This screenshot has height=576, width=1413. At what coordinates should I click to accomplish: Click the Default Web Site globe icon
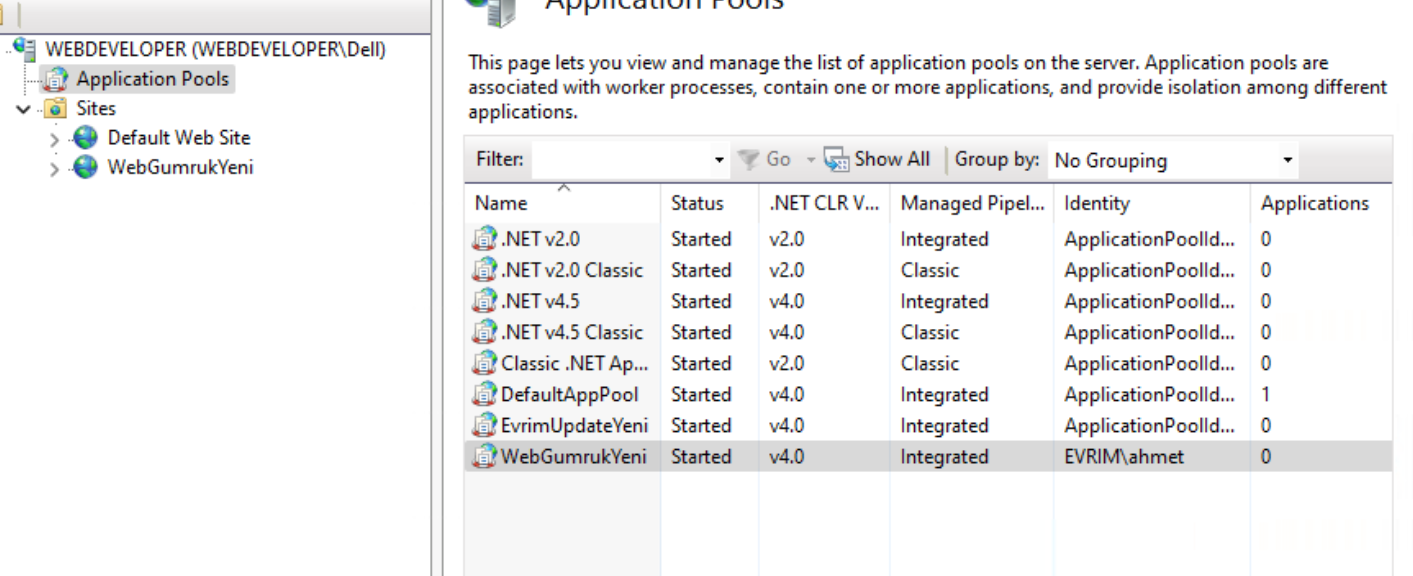[x=86, y=138]
